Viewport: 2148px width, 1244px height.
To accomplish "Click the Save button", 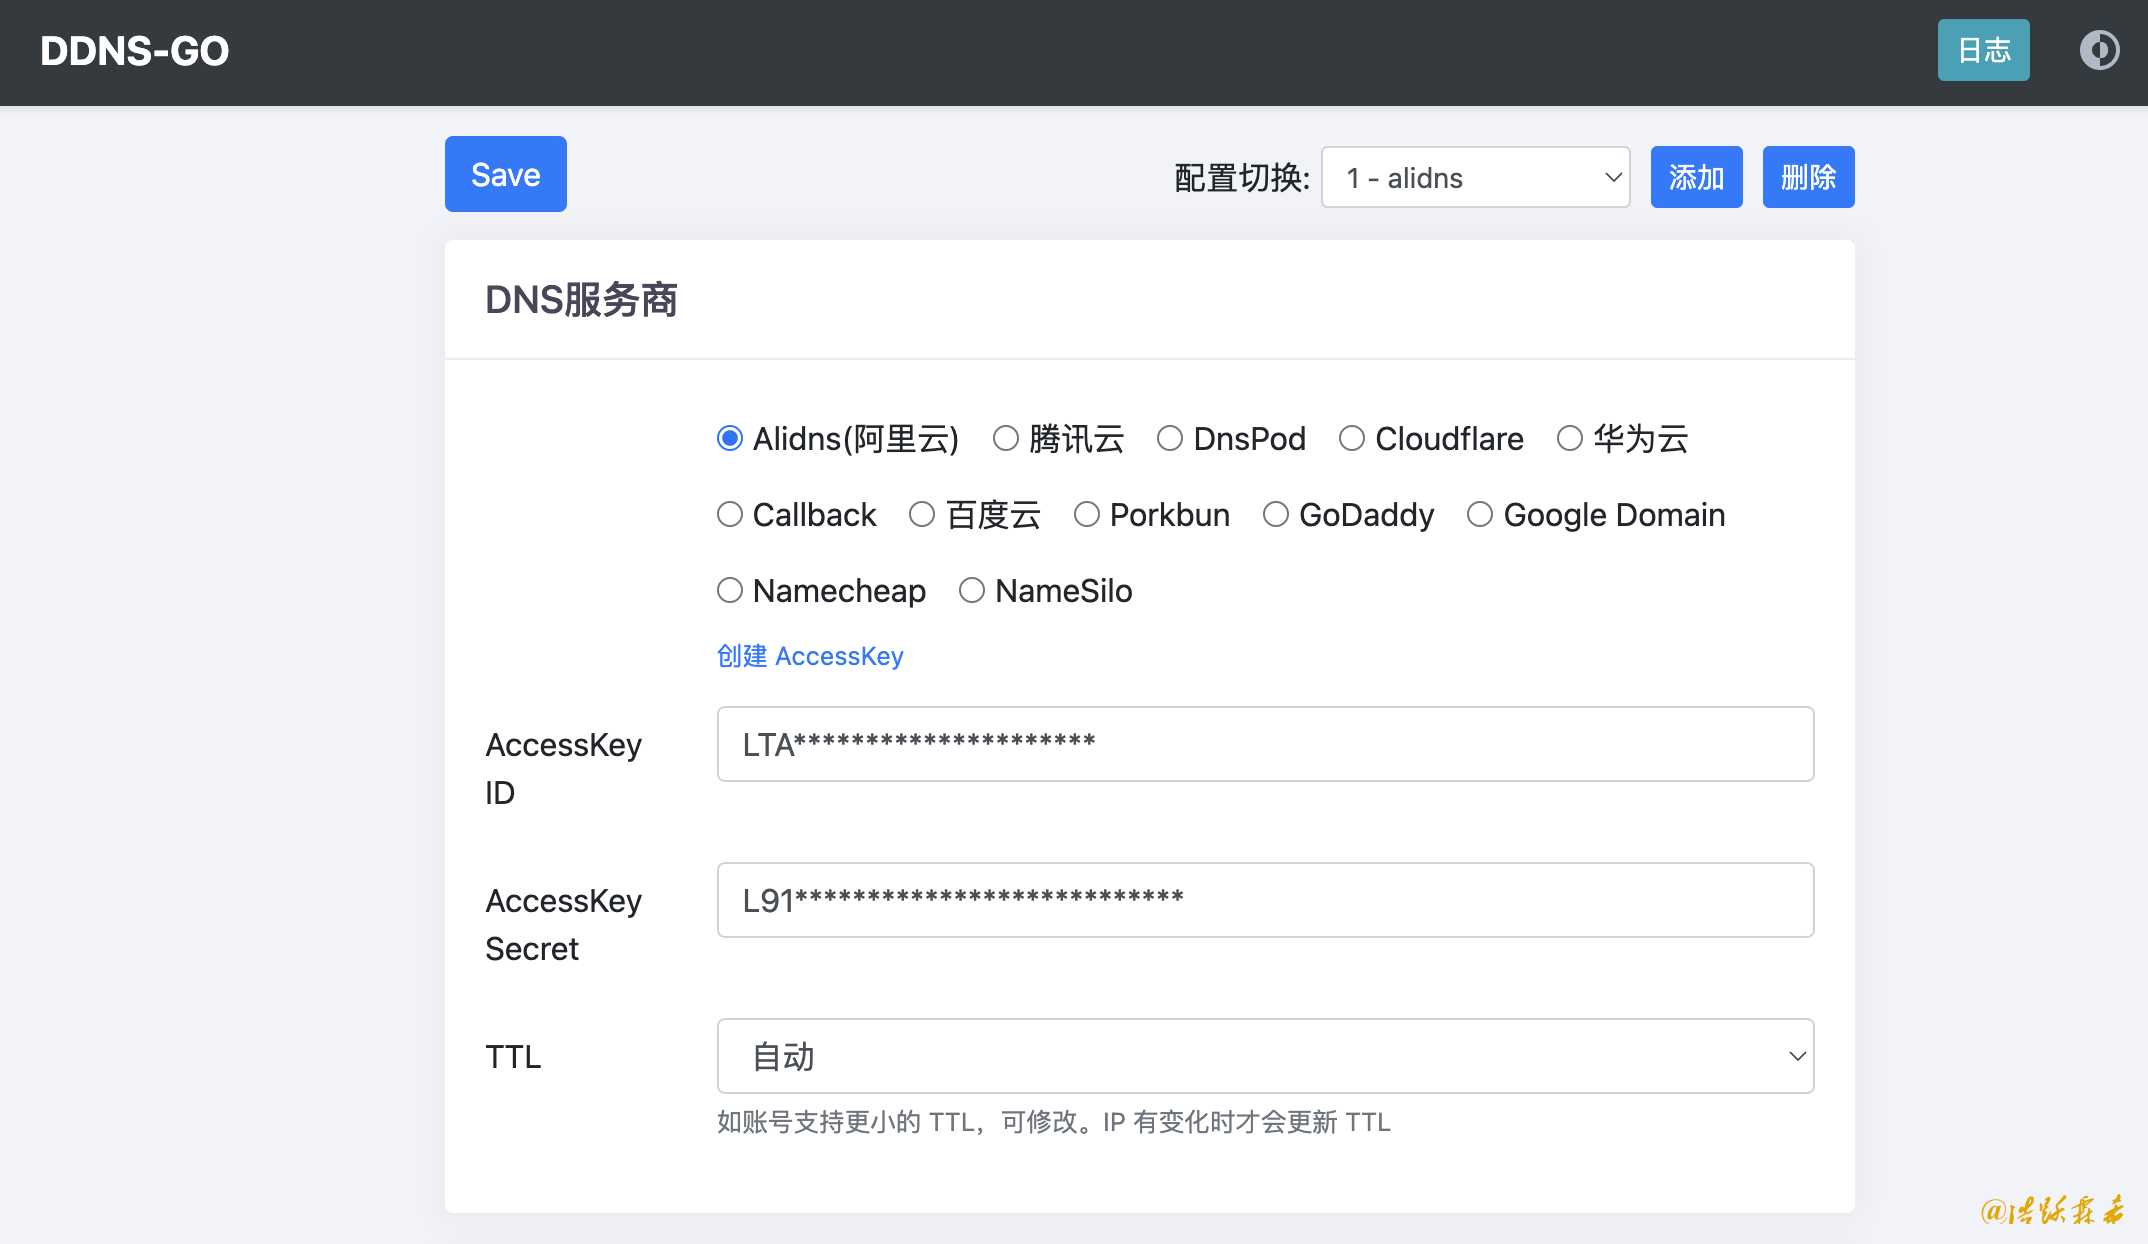I will click(x=505, y=174).
